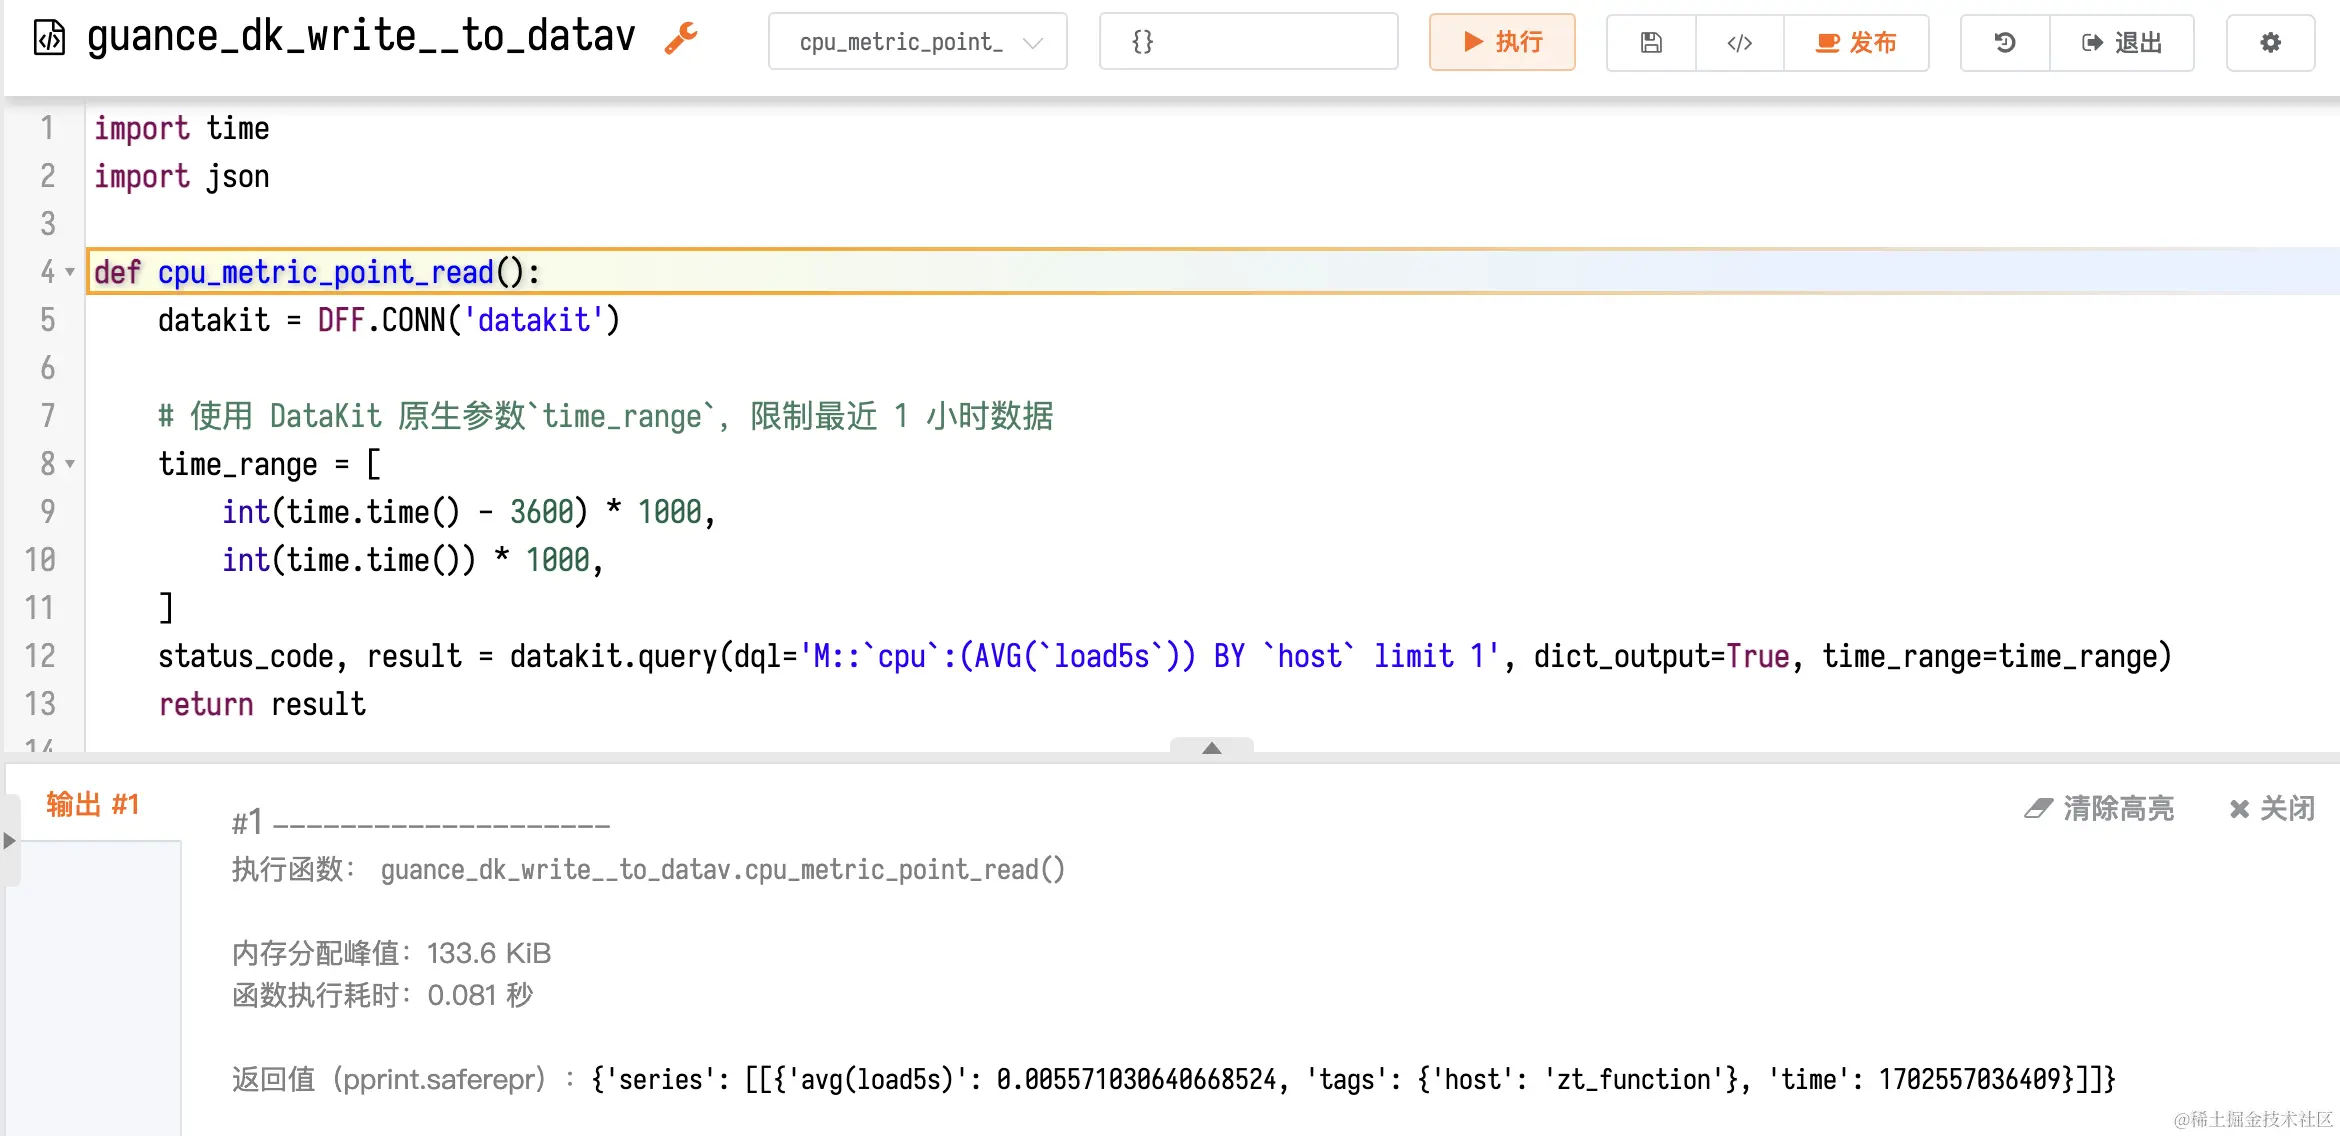Open the code diff view icon
This screenshot has width=2340, height=1136.
coord(1739,42)
